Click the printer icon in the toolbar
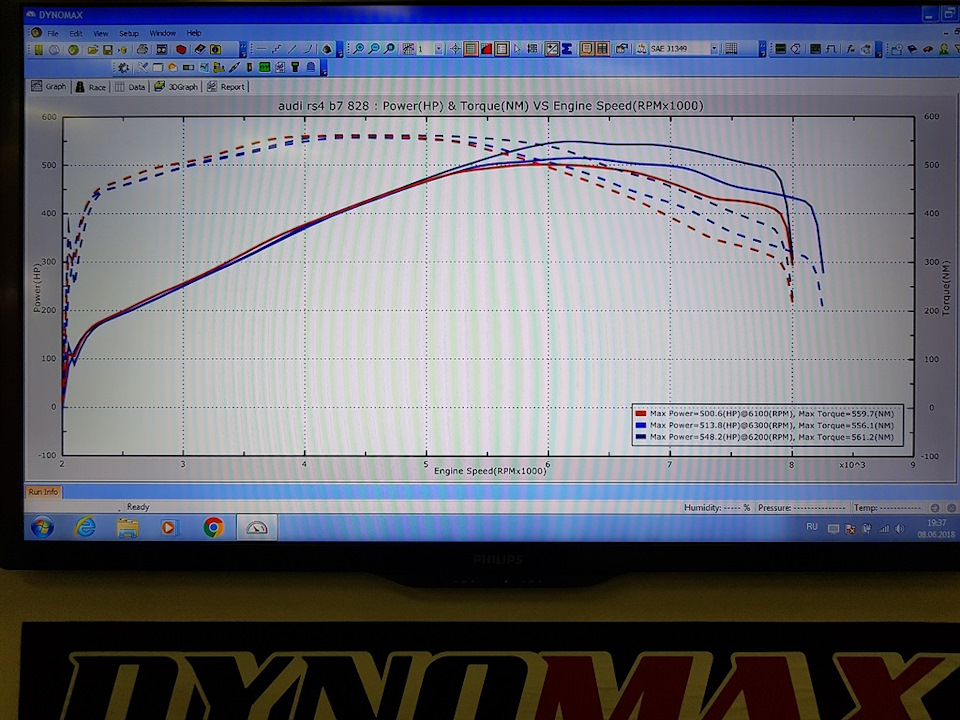 tap(142, 50)
